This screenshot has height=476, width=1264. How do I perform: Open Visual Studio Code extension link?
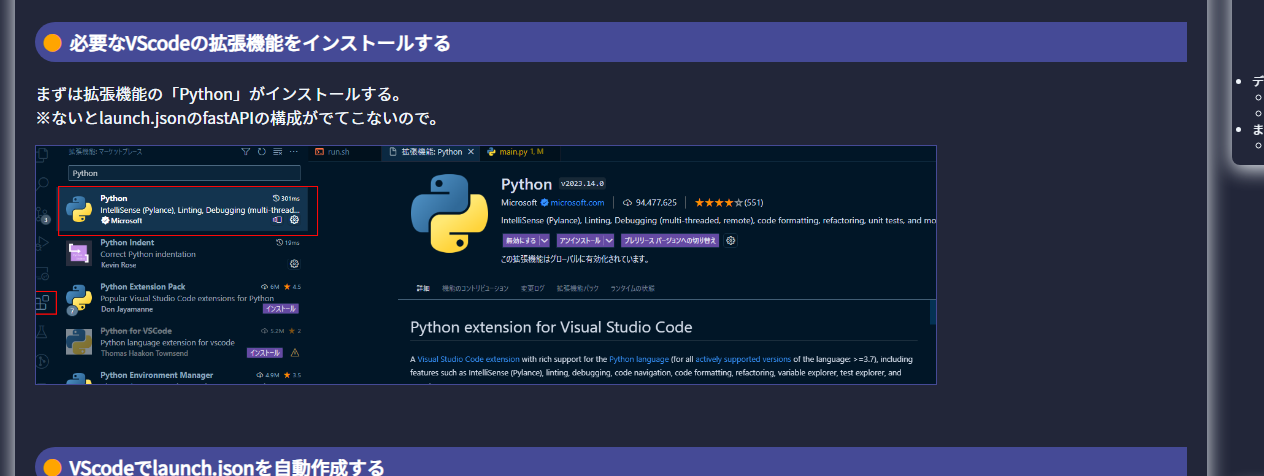468,359
